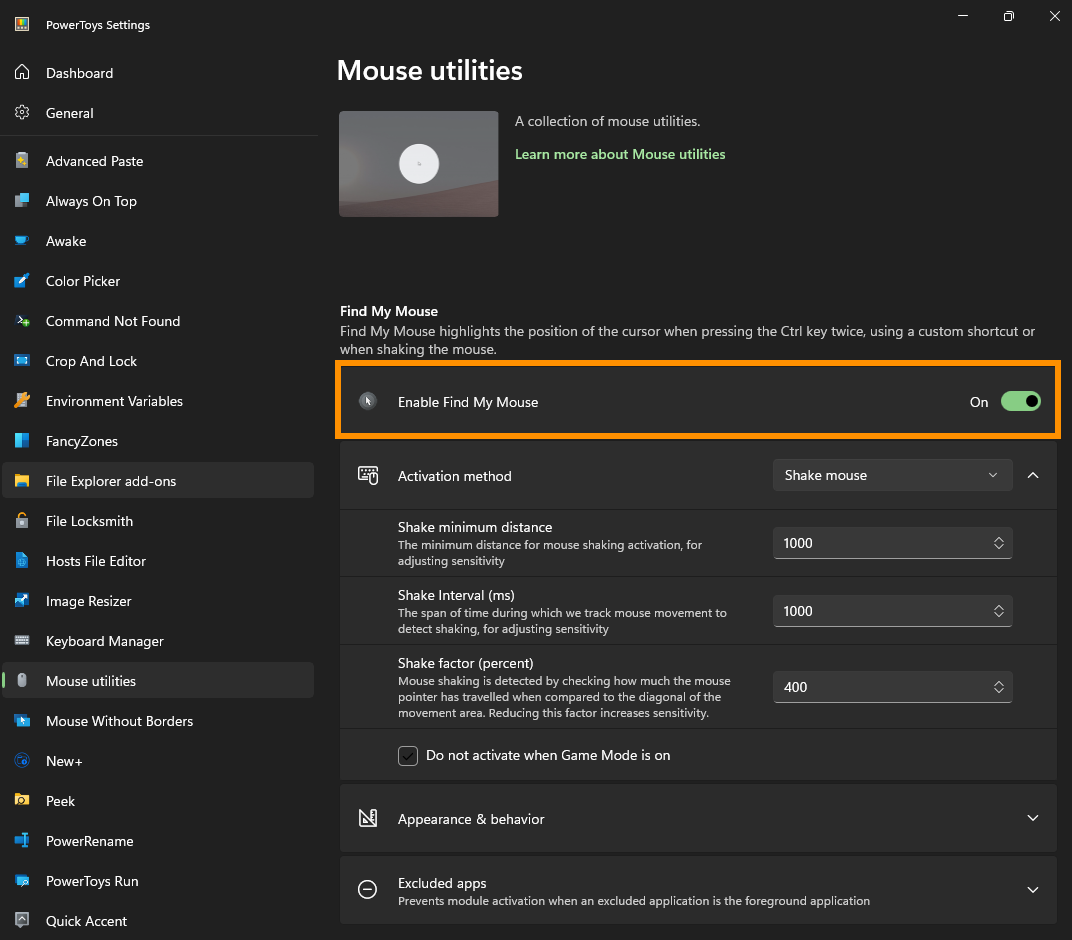Click the Quick Accent icon

tap(22, 920)
